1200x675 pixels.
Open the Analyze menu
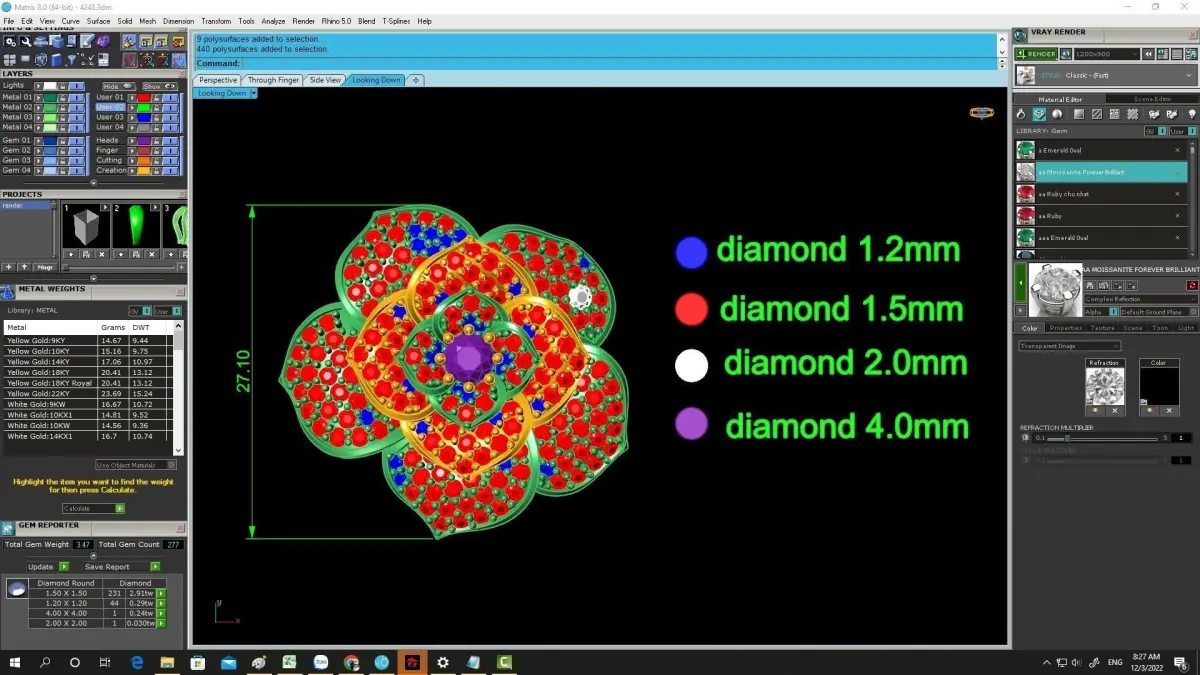273,21
